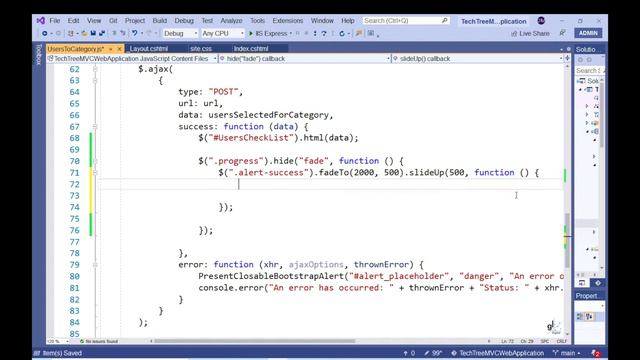The height and width of the screenshot is (360, 640).
Task: Select the UsersToCategory.js tab
Action: [x=76, y=49]
